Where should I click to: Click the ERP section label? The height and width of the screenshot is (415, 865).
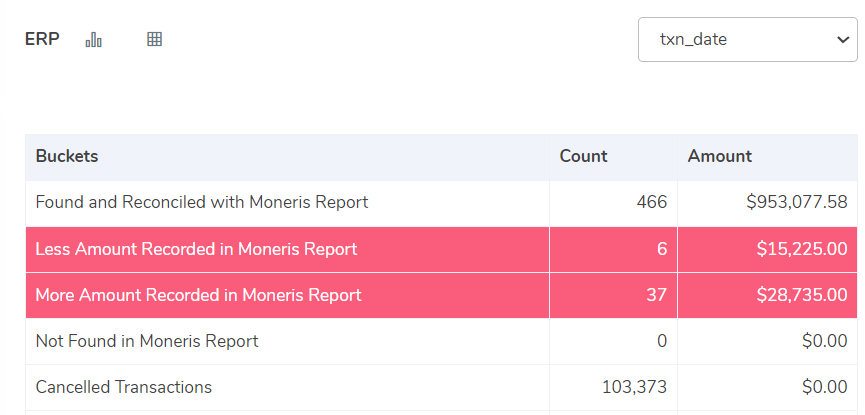click(42, 39)
